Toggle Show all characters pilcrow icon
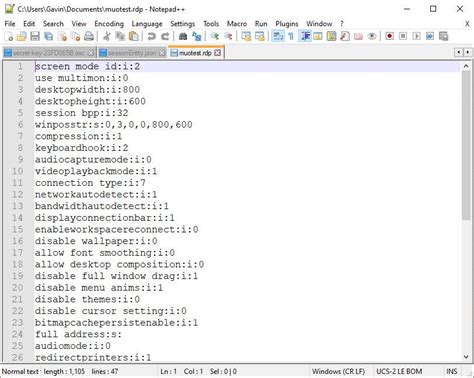The width and height of the screenshot is (474, 378). [291, 36]
